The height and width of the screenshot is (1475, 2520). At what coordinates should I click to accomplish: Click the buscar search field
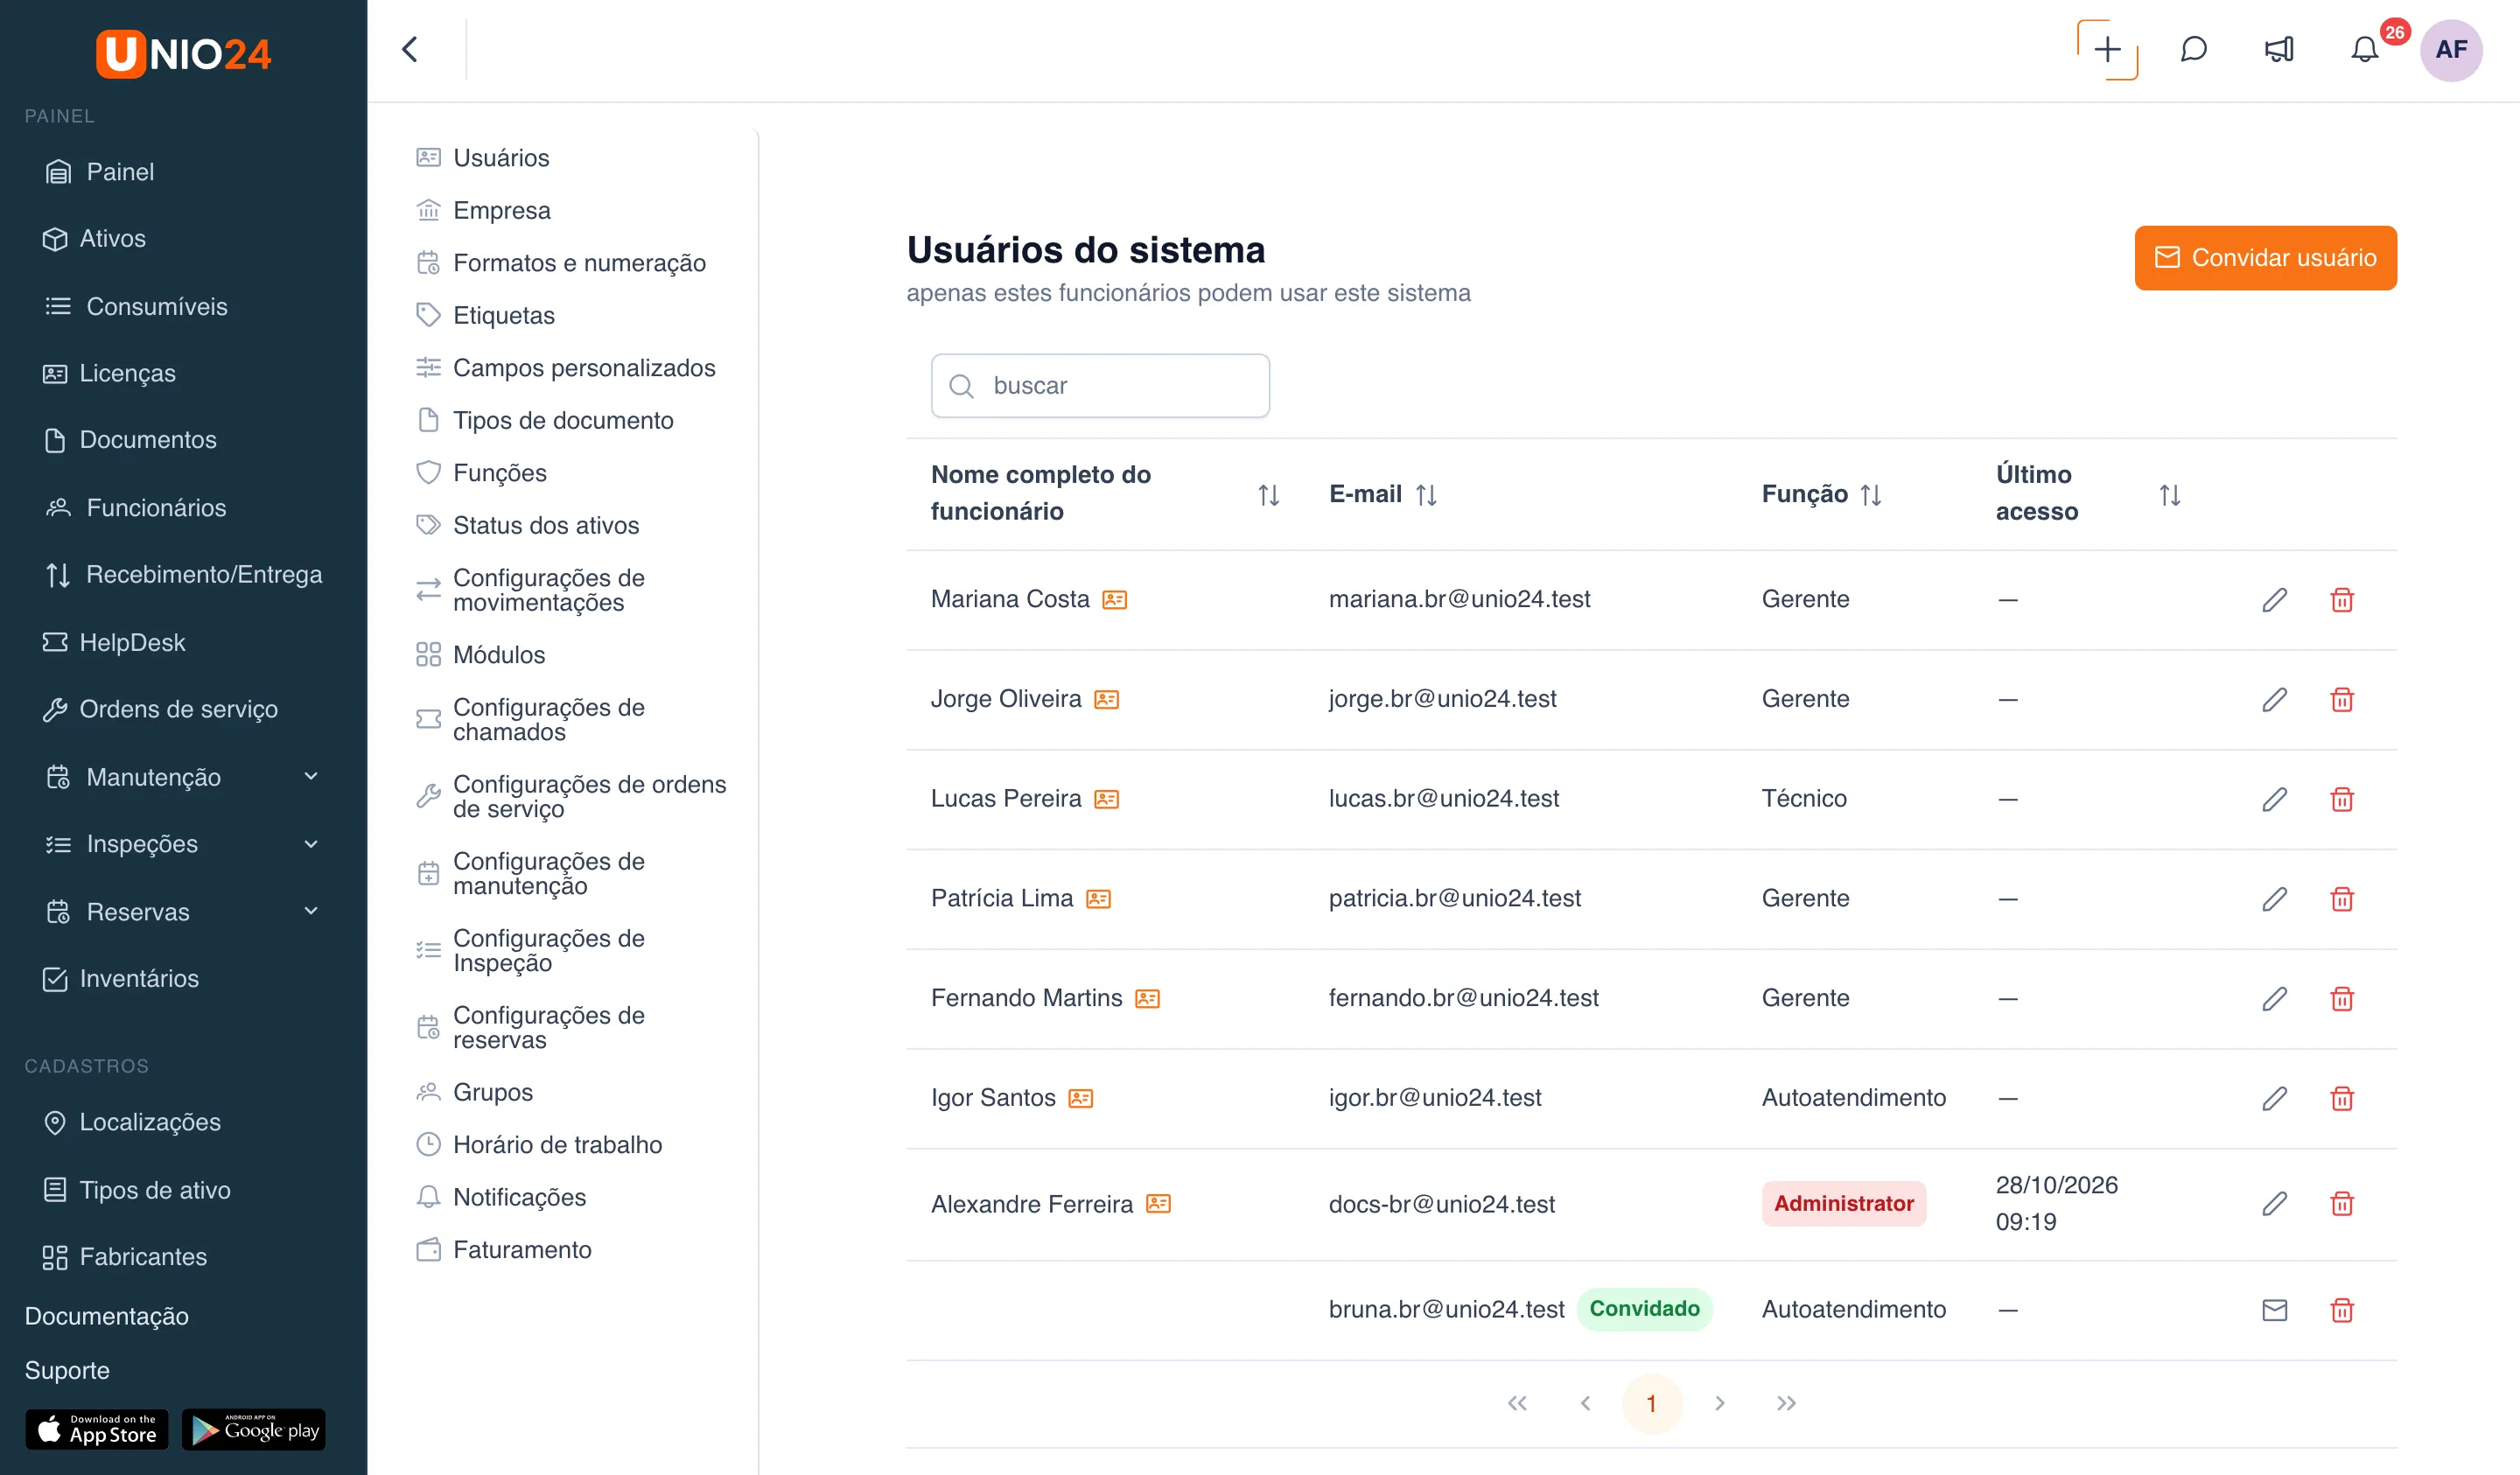1100,385
